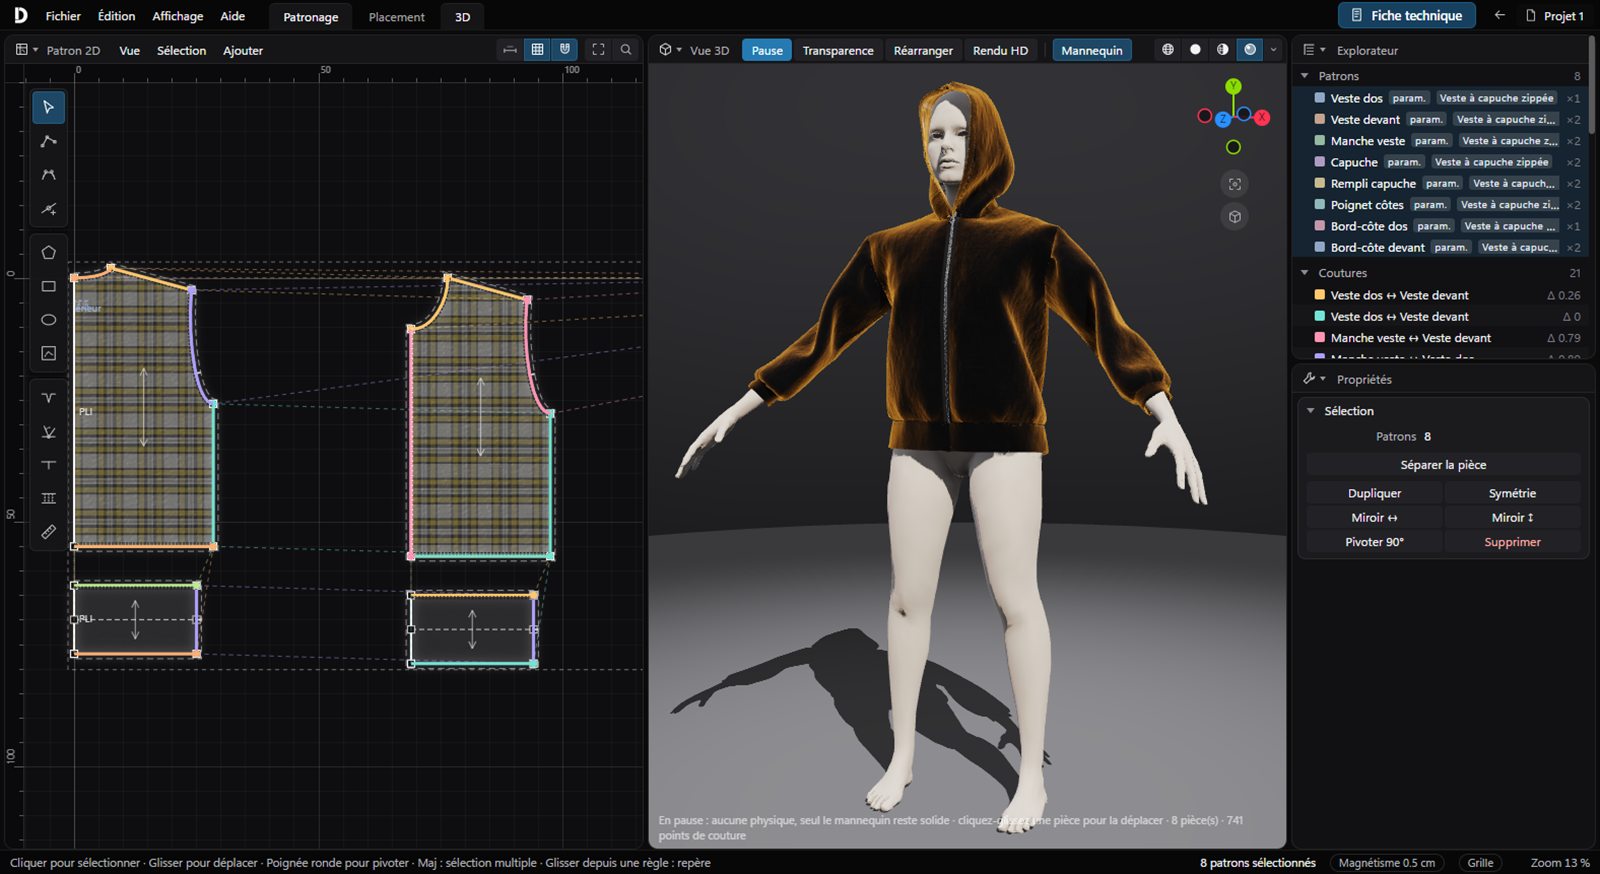This screenshot has width=1600, height=874.
Task: Pick the add-point-on-segment tool
Action: [48, 209]
